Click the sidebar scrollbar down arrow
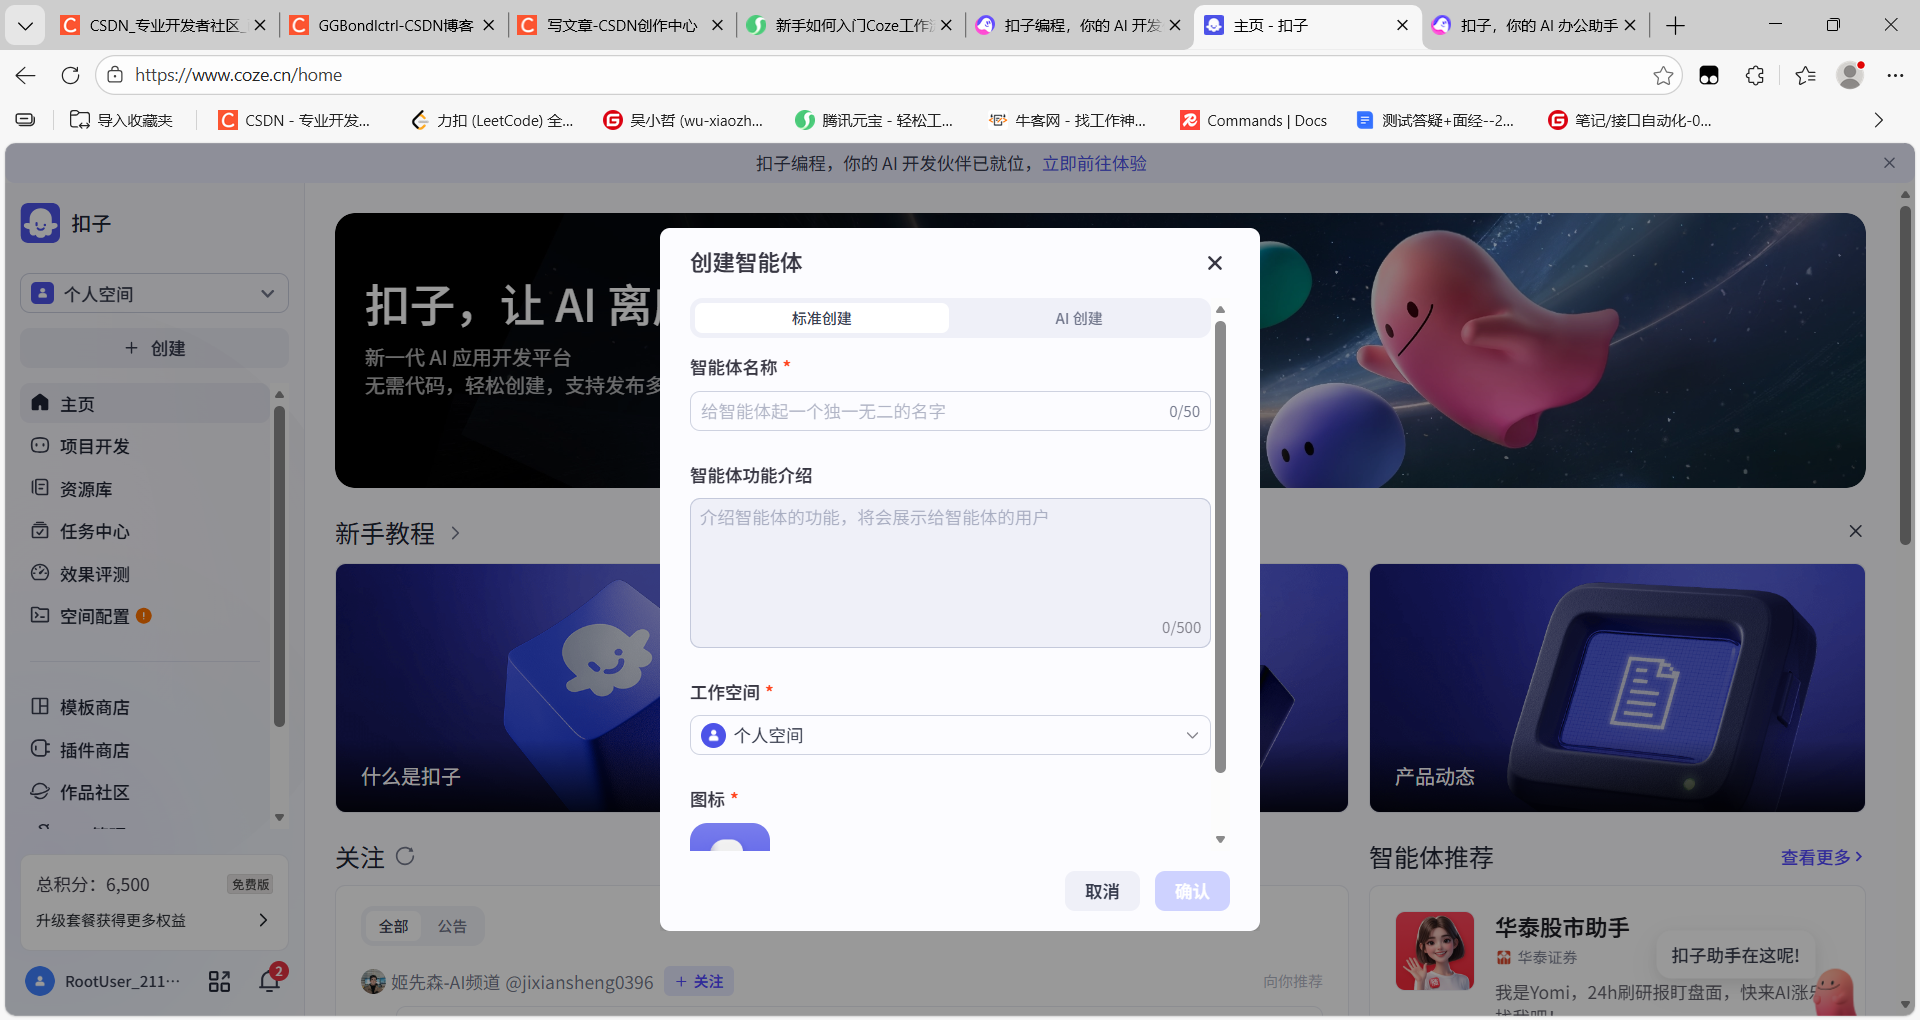This screenshot has height=1020, width=1920. [279, 817]
